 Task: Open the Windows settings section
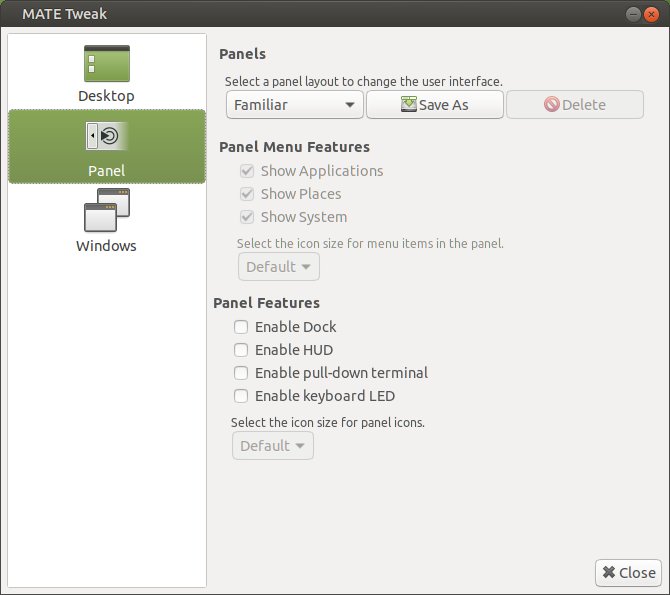106,221
